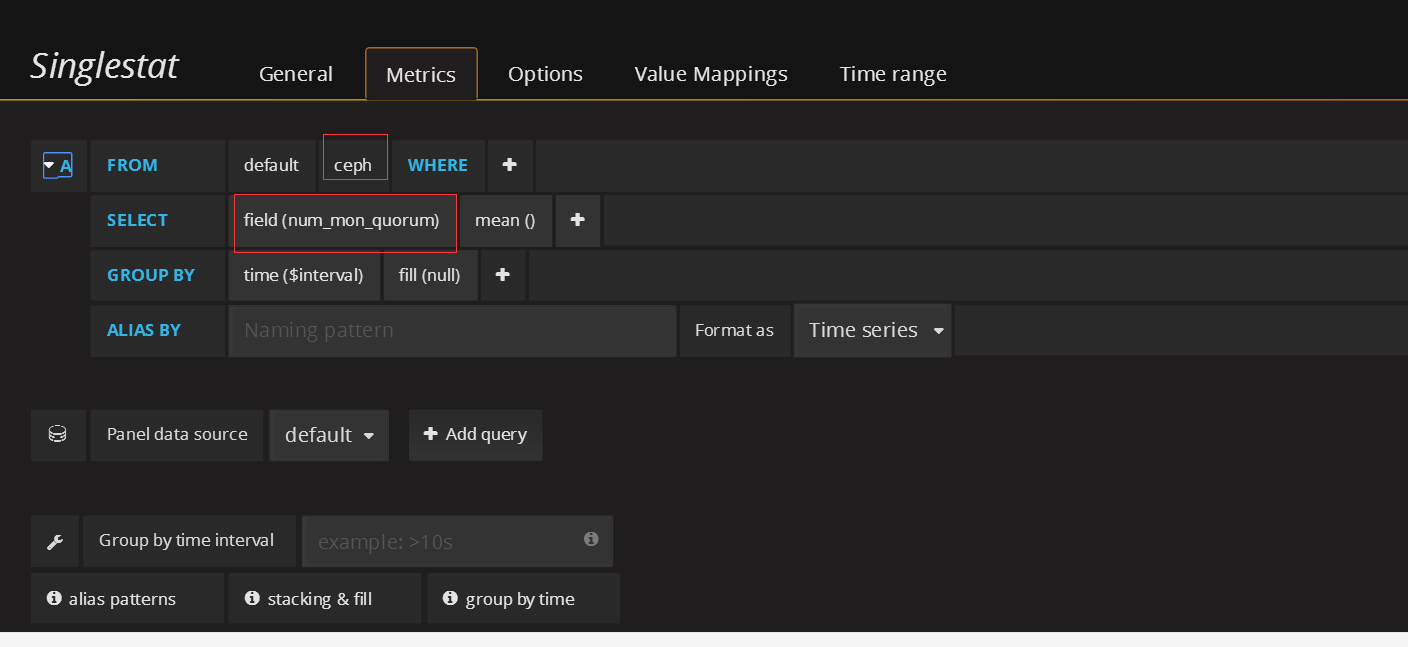
Task: Toggle stacking & fill help section
Action: click(x=309, y=599)
